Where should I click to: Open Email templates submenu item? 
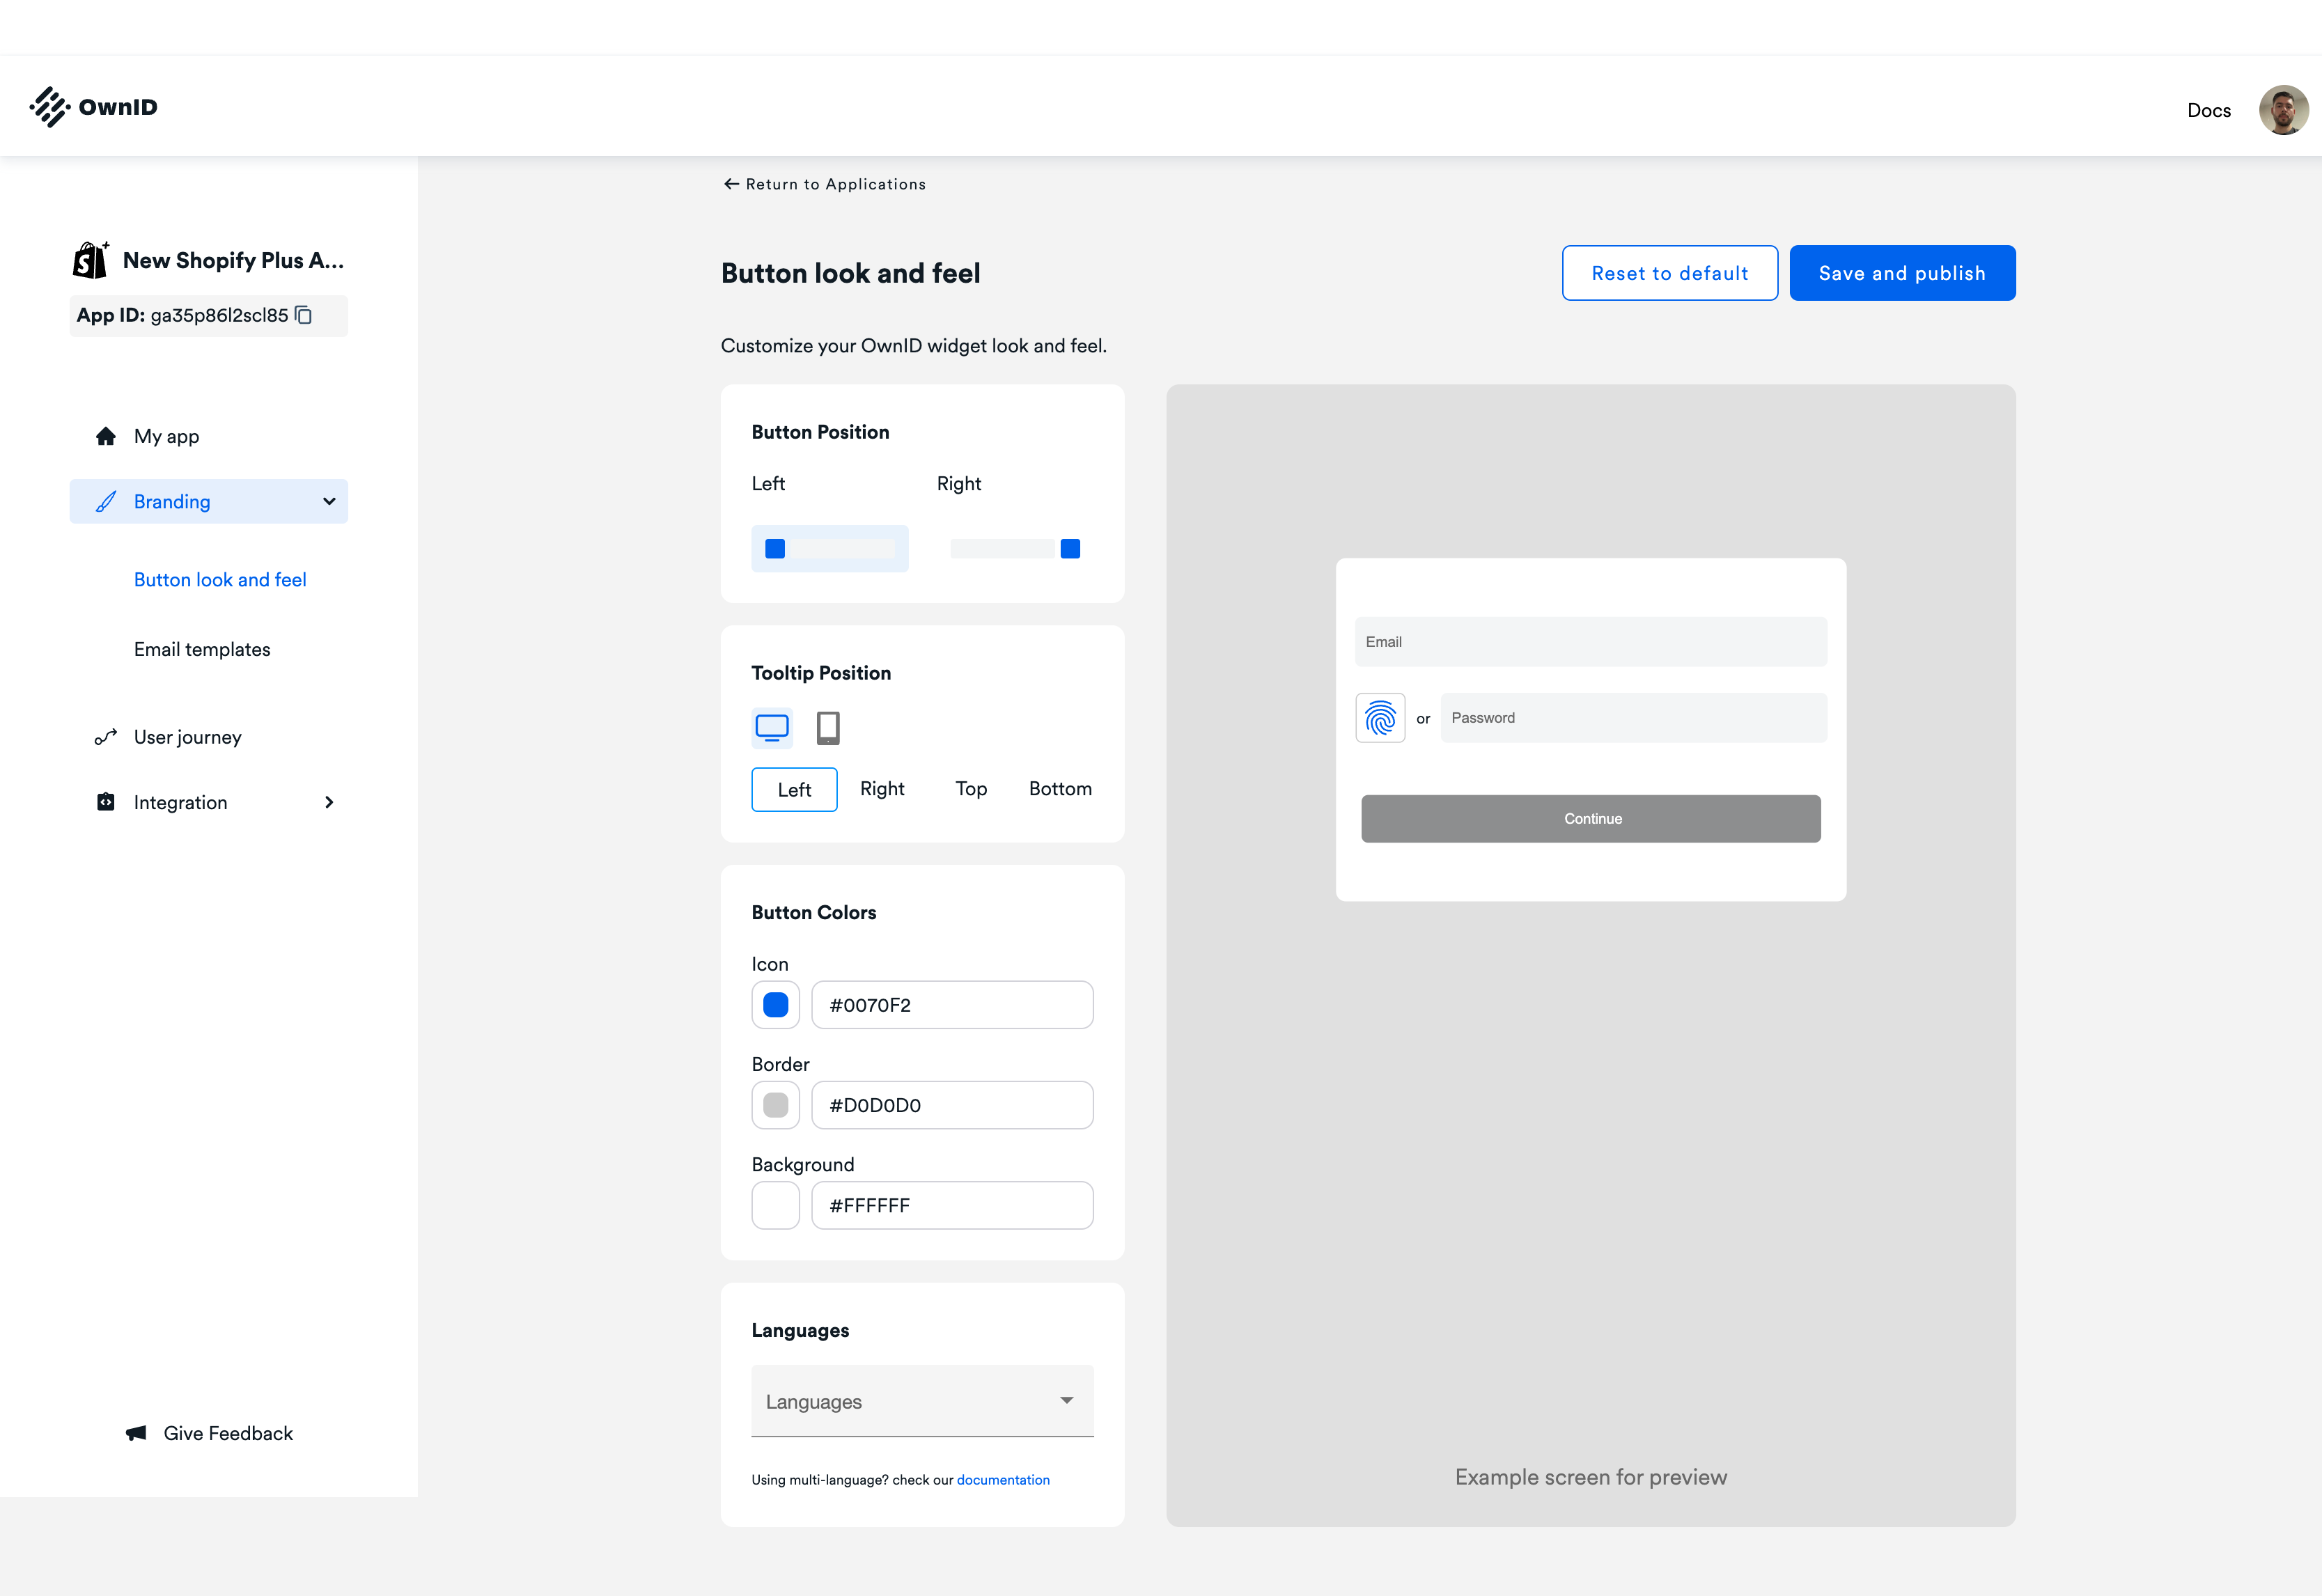[x=202, y=649]
